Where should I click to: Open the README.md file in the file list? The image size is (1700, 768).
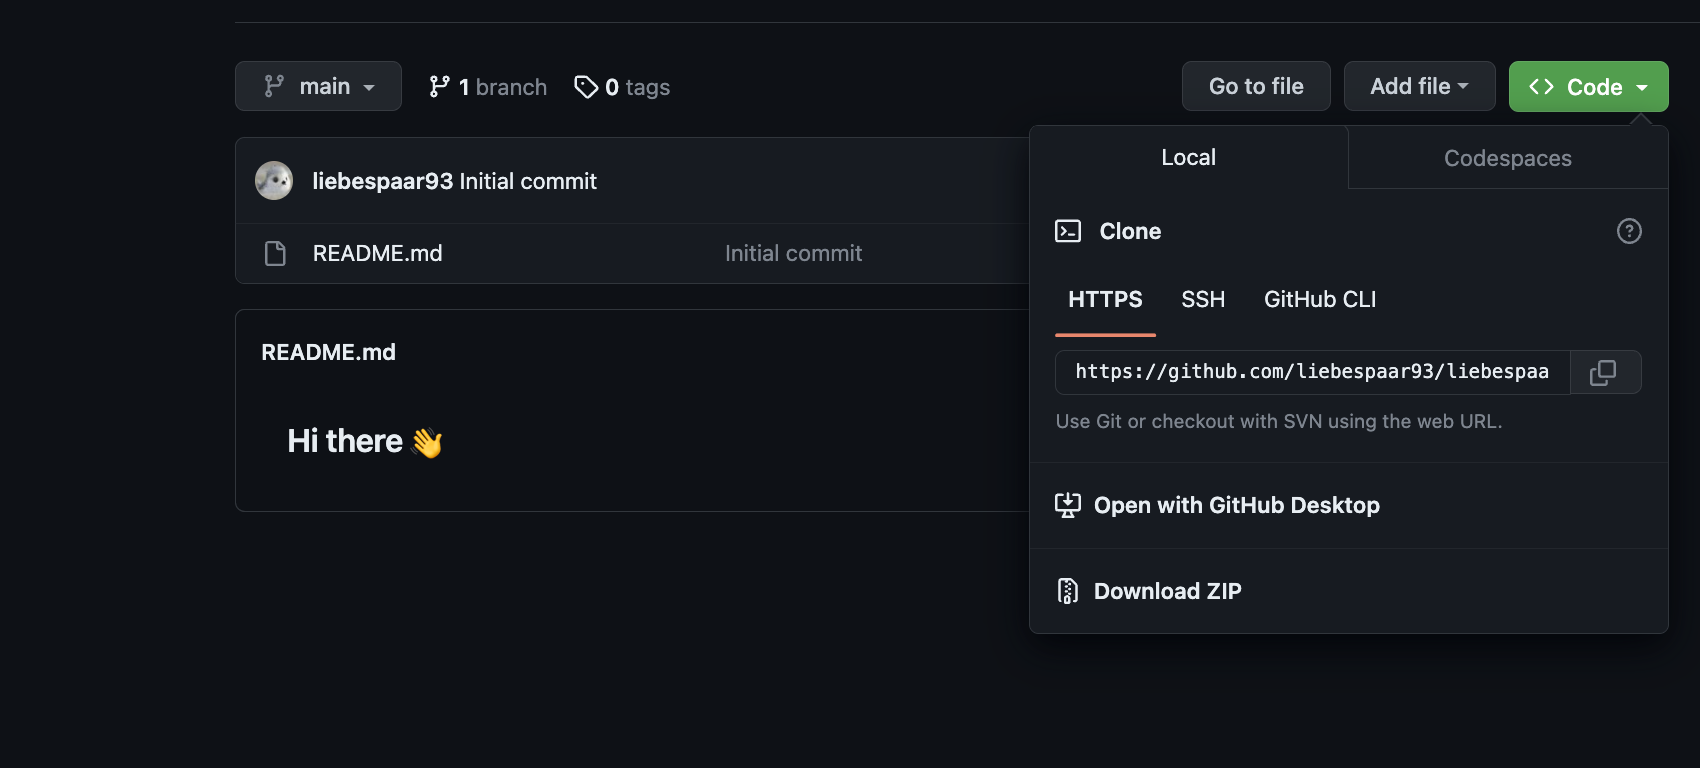click(x=378, y=253)
